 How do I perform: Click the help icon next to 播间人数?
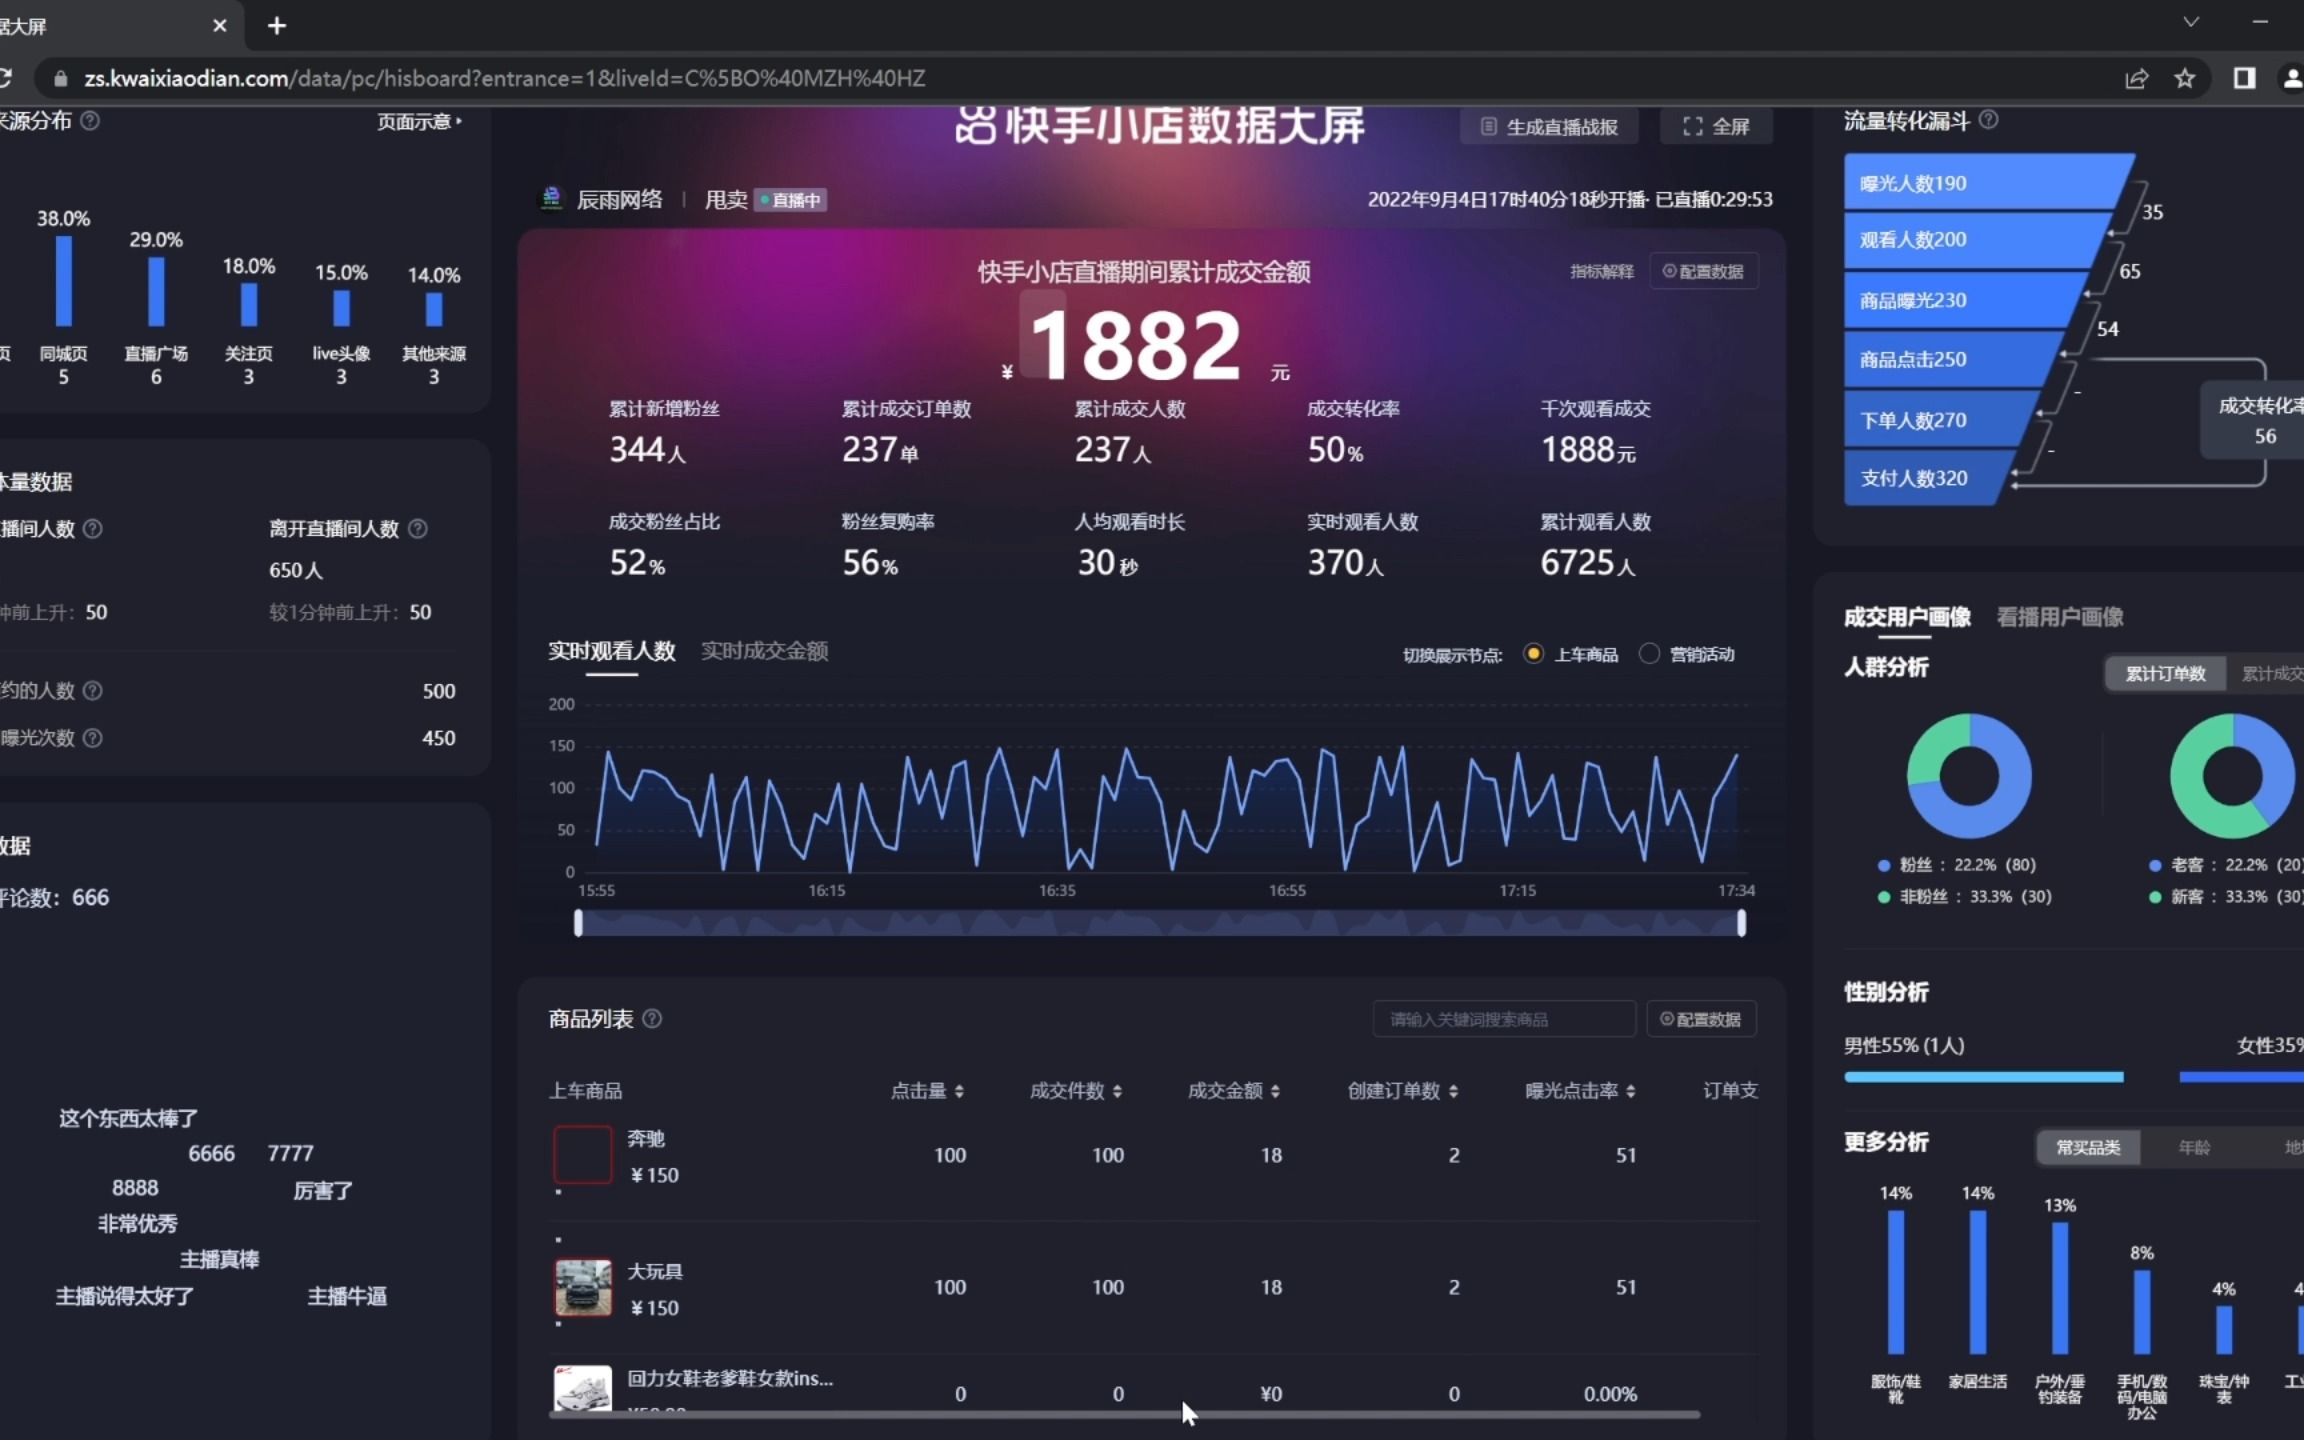point(92,528)
